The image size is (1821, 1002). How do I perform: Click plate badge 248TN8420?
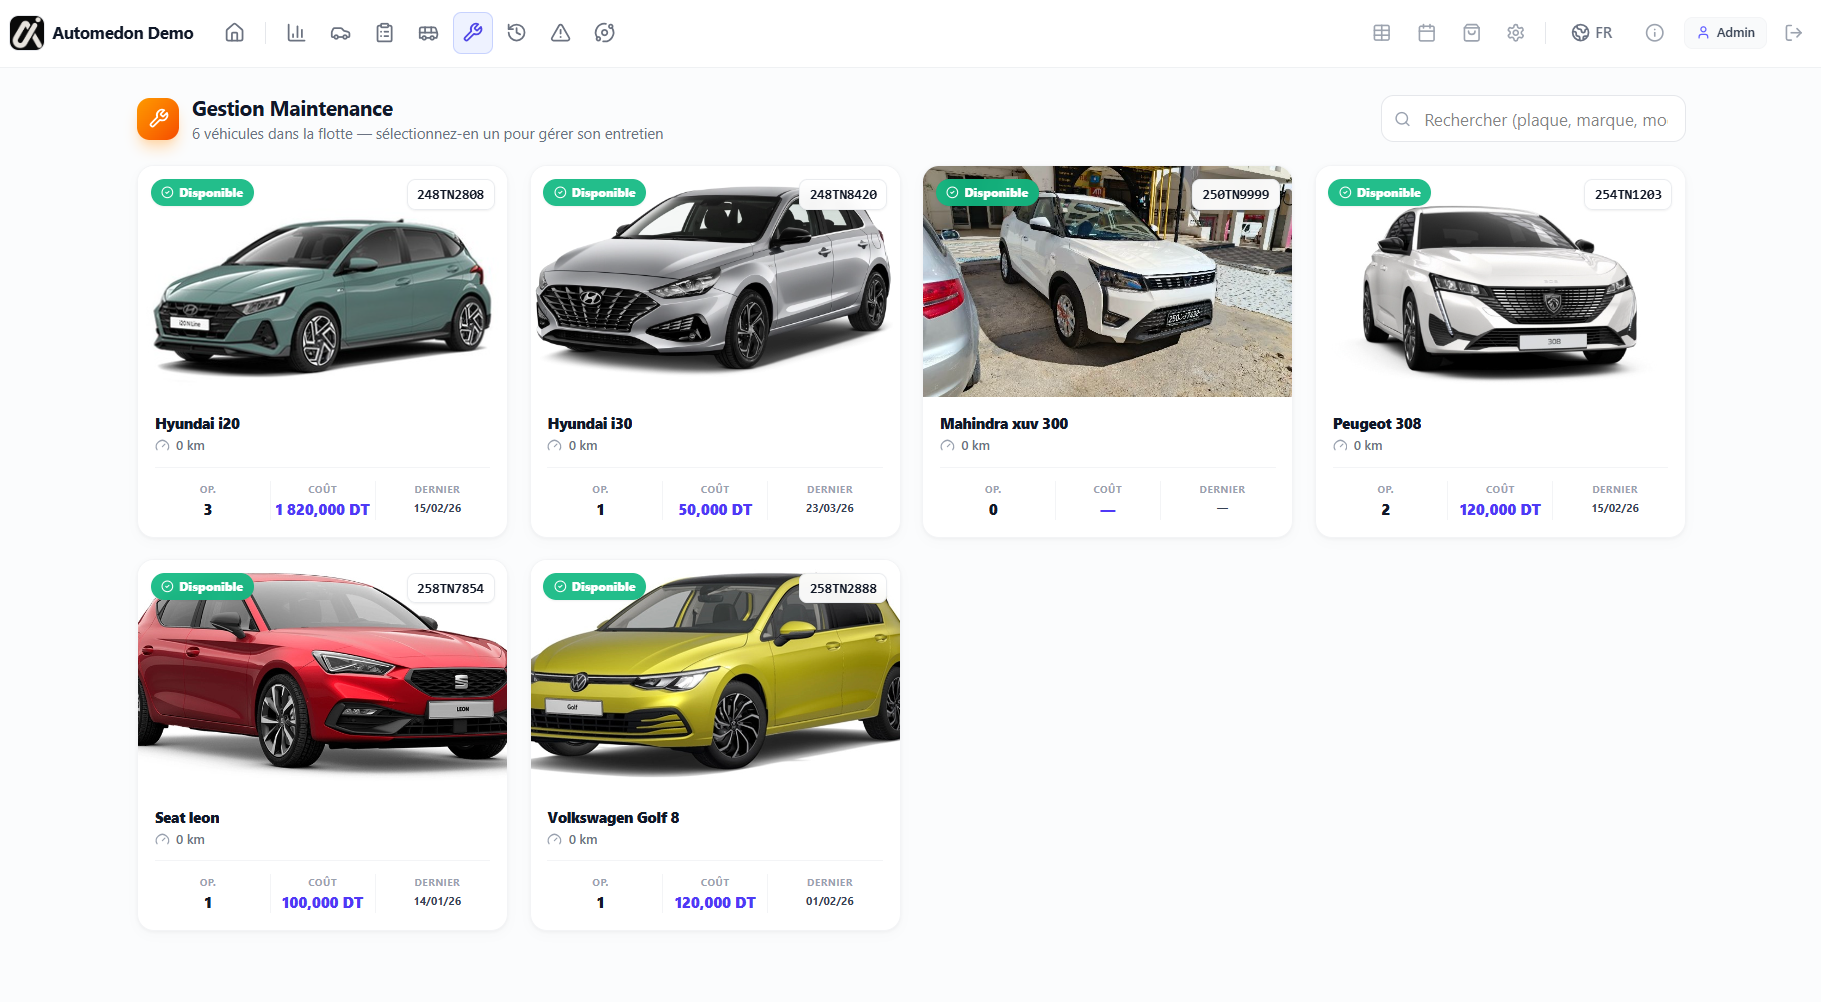coord(843,194)
